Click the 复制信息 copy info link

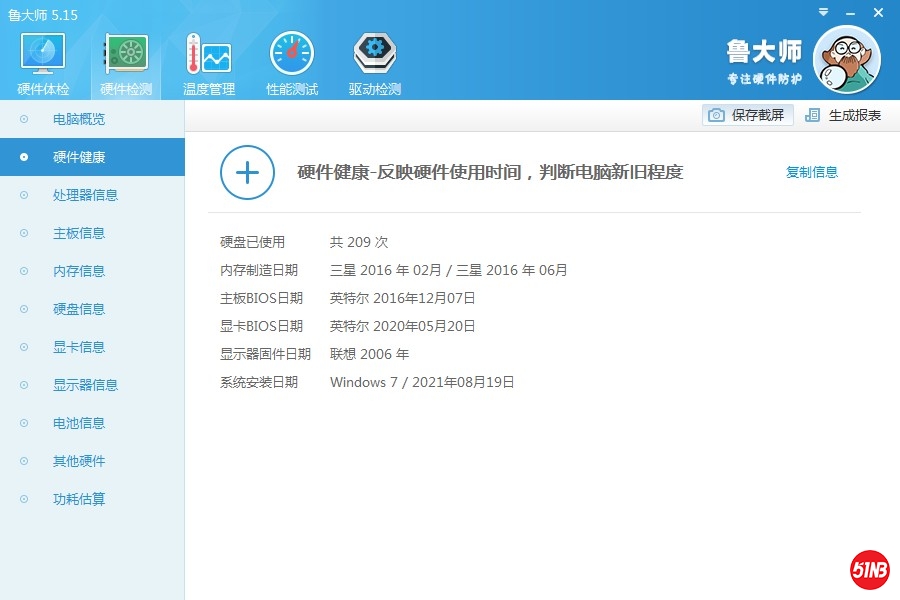812,172
